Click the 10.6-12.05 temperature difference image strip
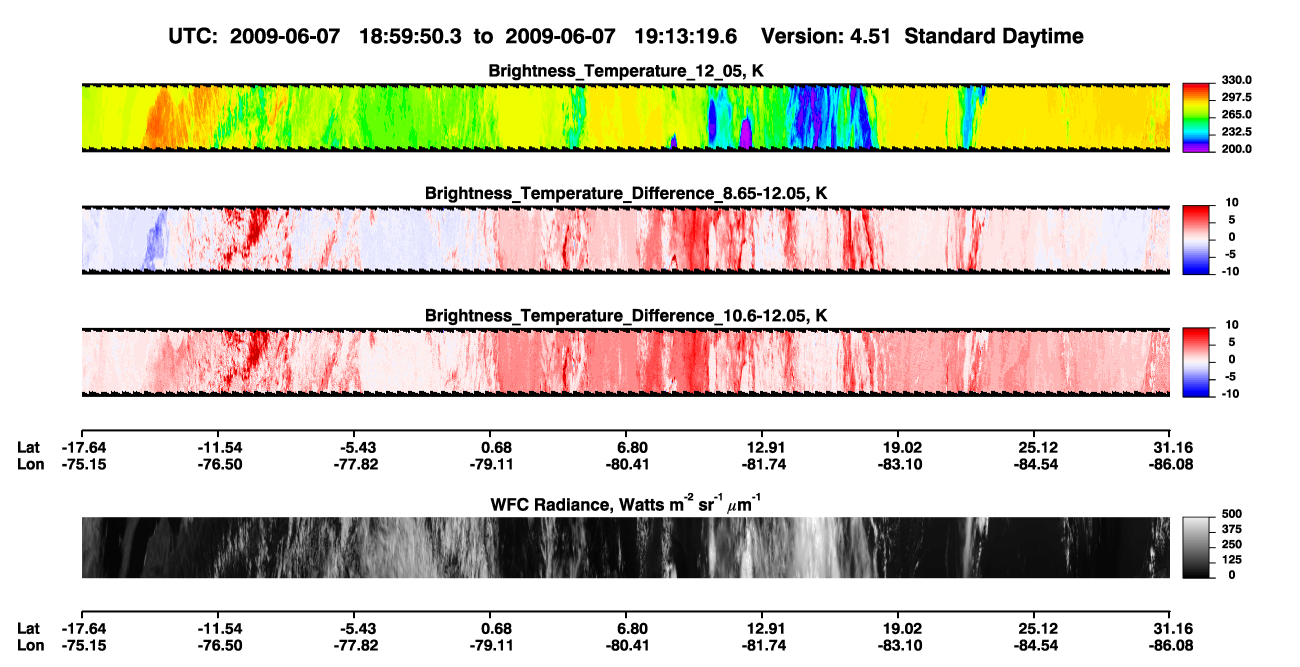Image resolution: width=1300 pixels, height=667 pixels. click(626, 362)
